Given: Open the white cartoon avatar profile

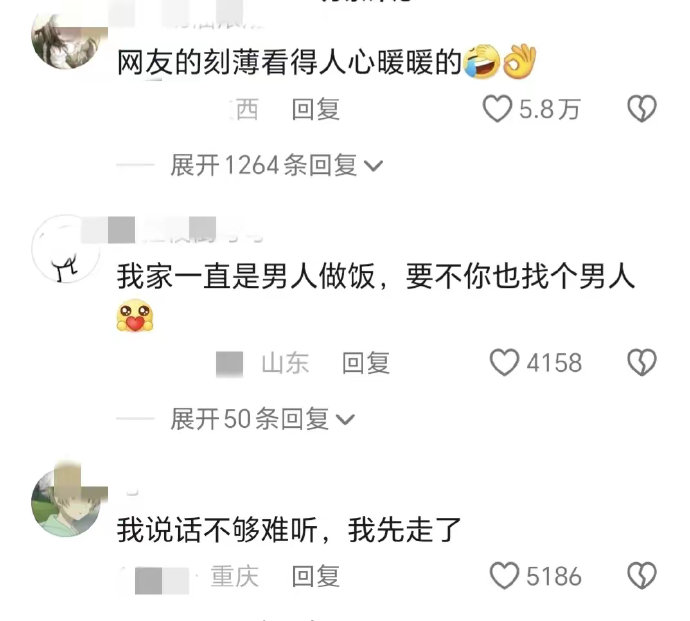Looking at the screenshot, I should point(66,249).
